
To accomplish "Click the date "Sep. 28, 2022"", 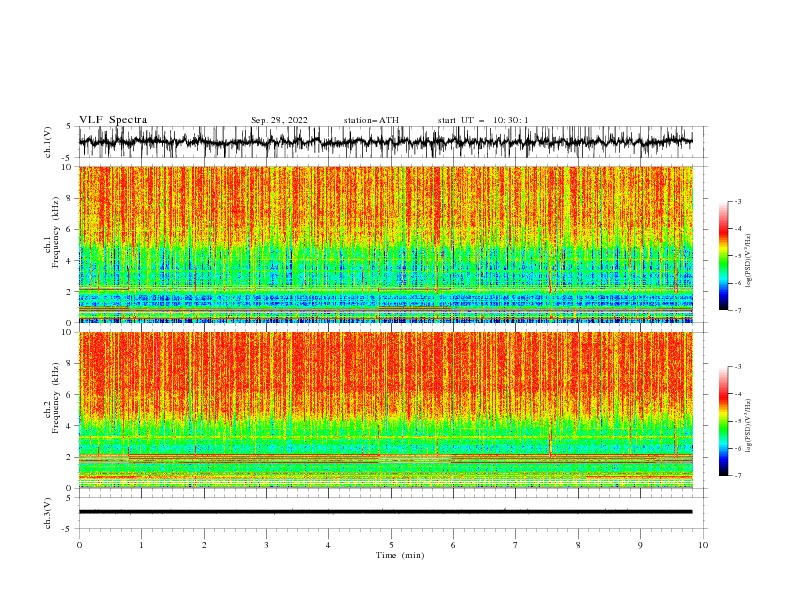I will coord(279,120).
